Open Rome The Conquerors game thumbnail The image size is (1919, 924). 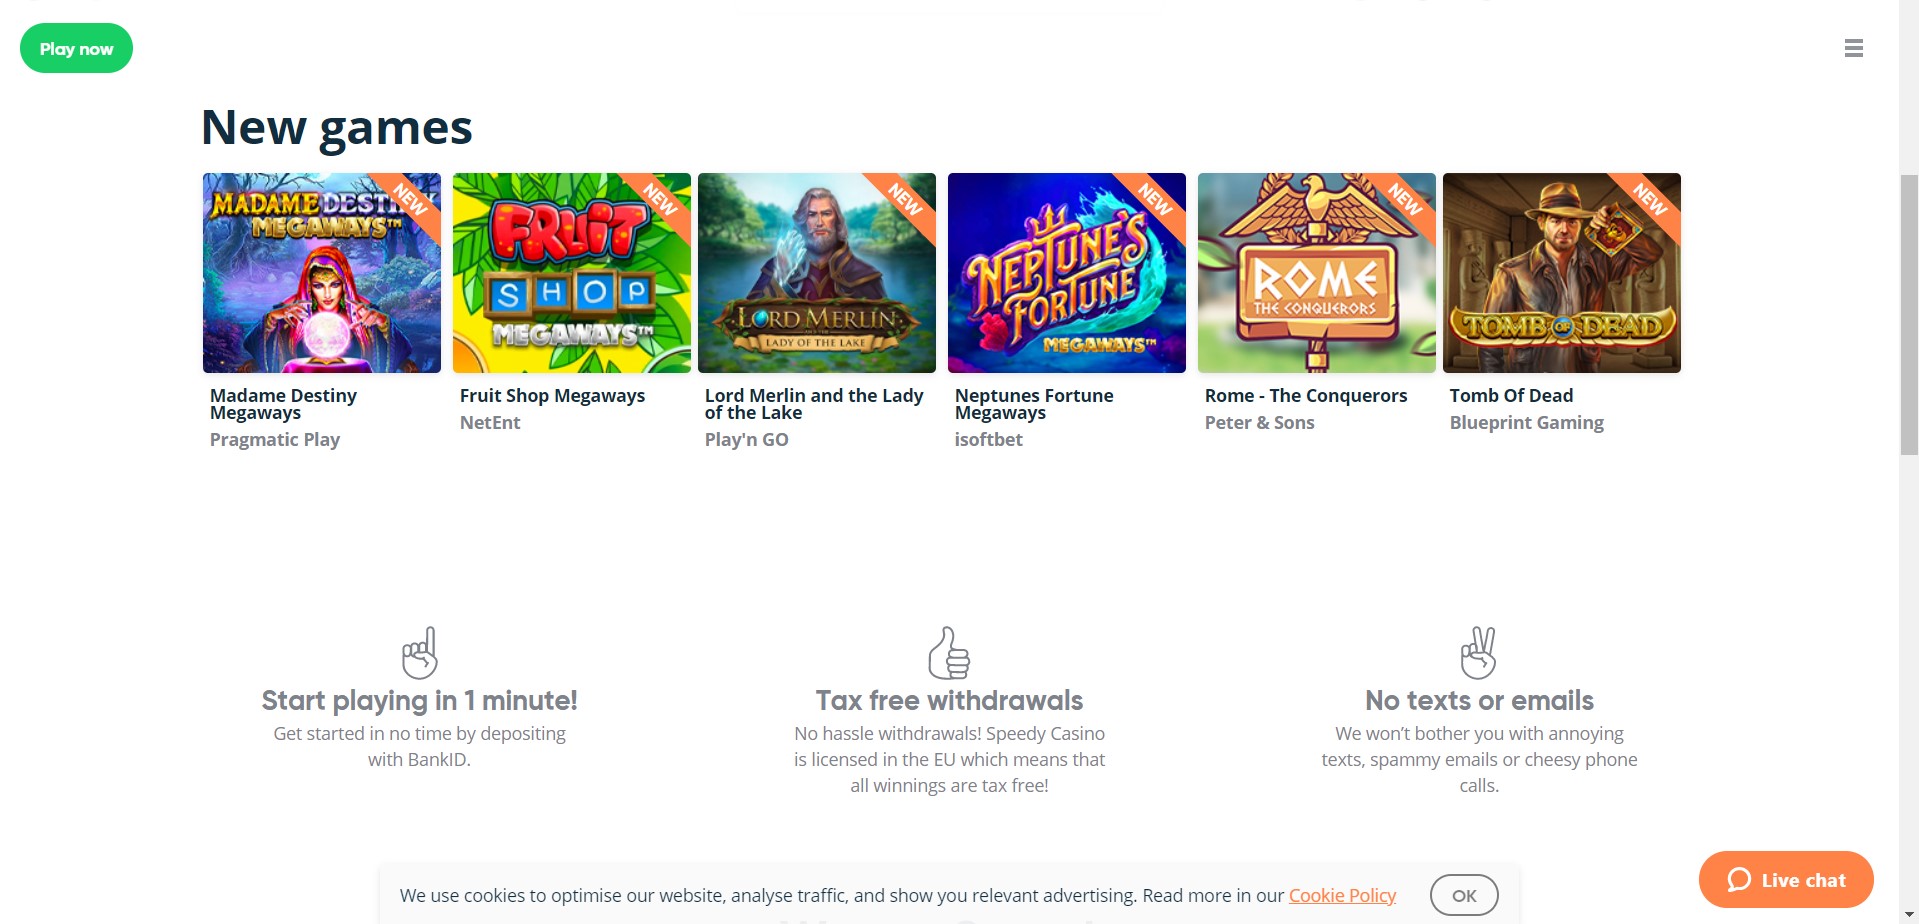[1317, 273]
